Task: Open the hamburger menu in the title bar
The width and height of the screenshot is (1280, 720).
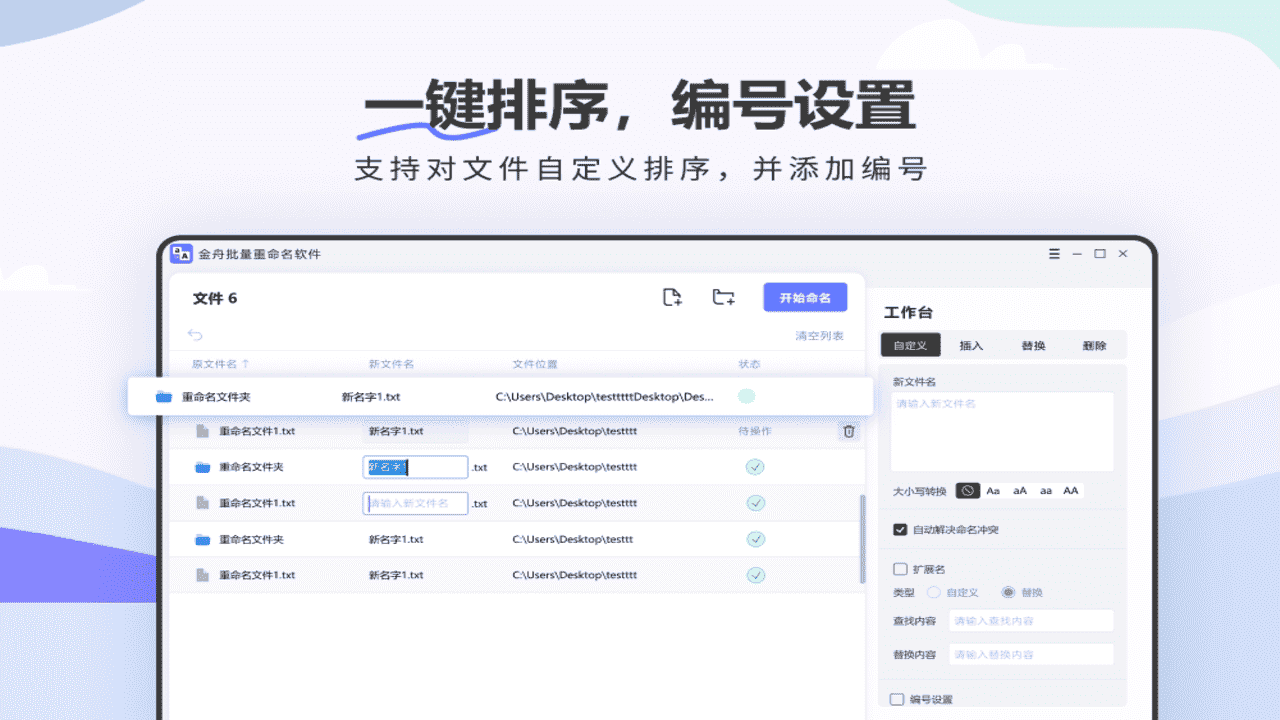Action: [x=1054, y=254]
